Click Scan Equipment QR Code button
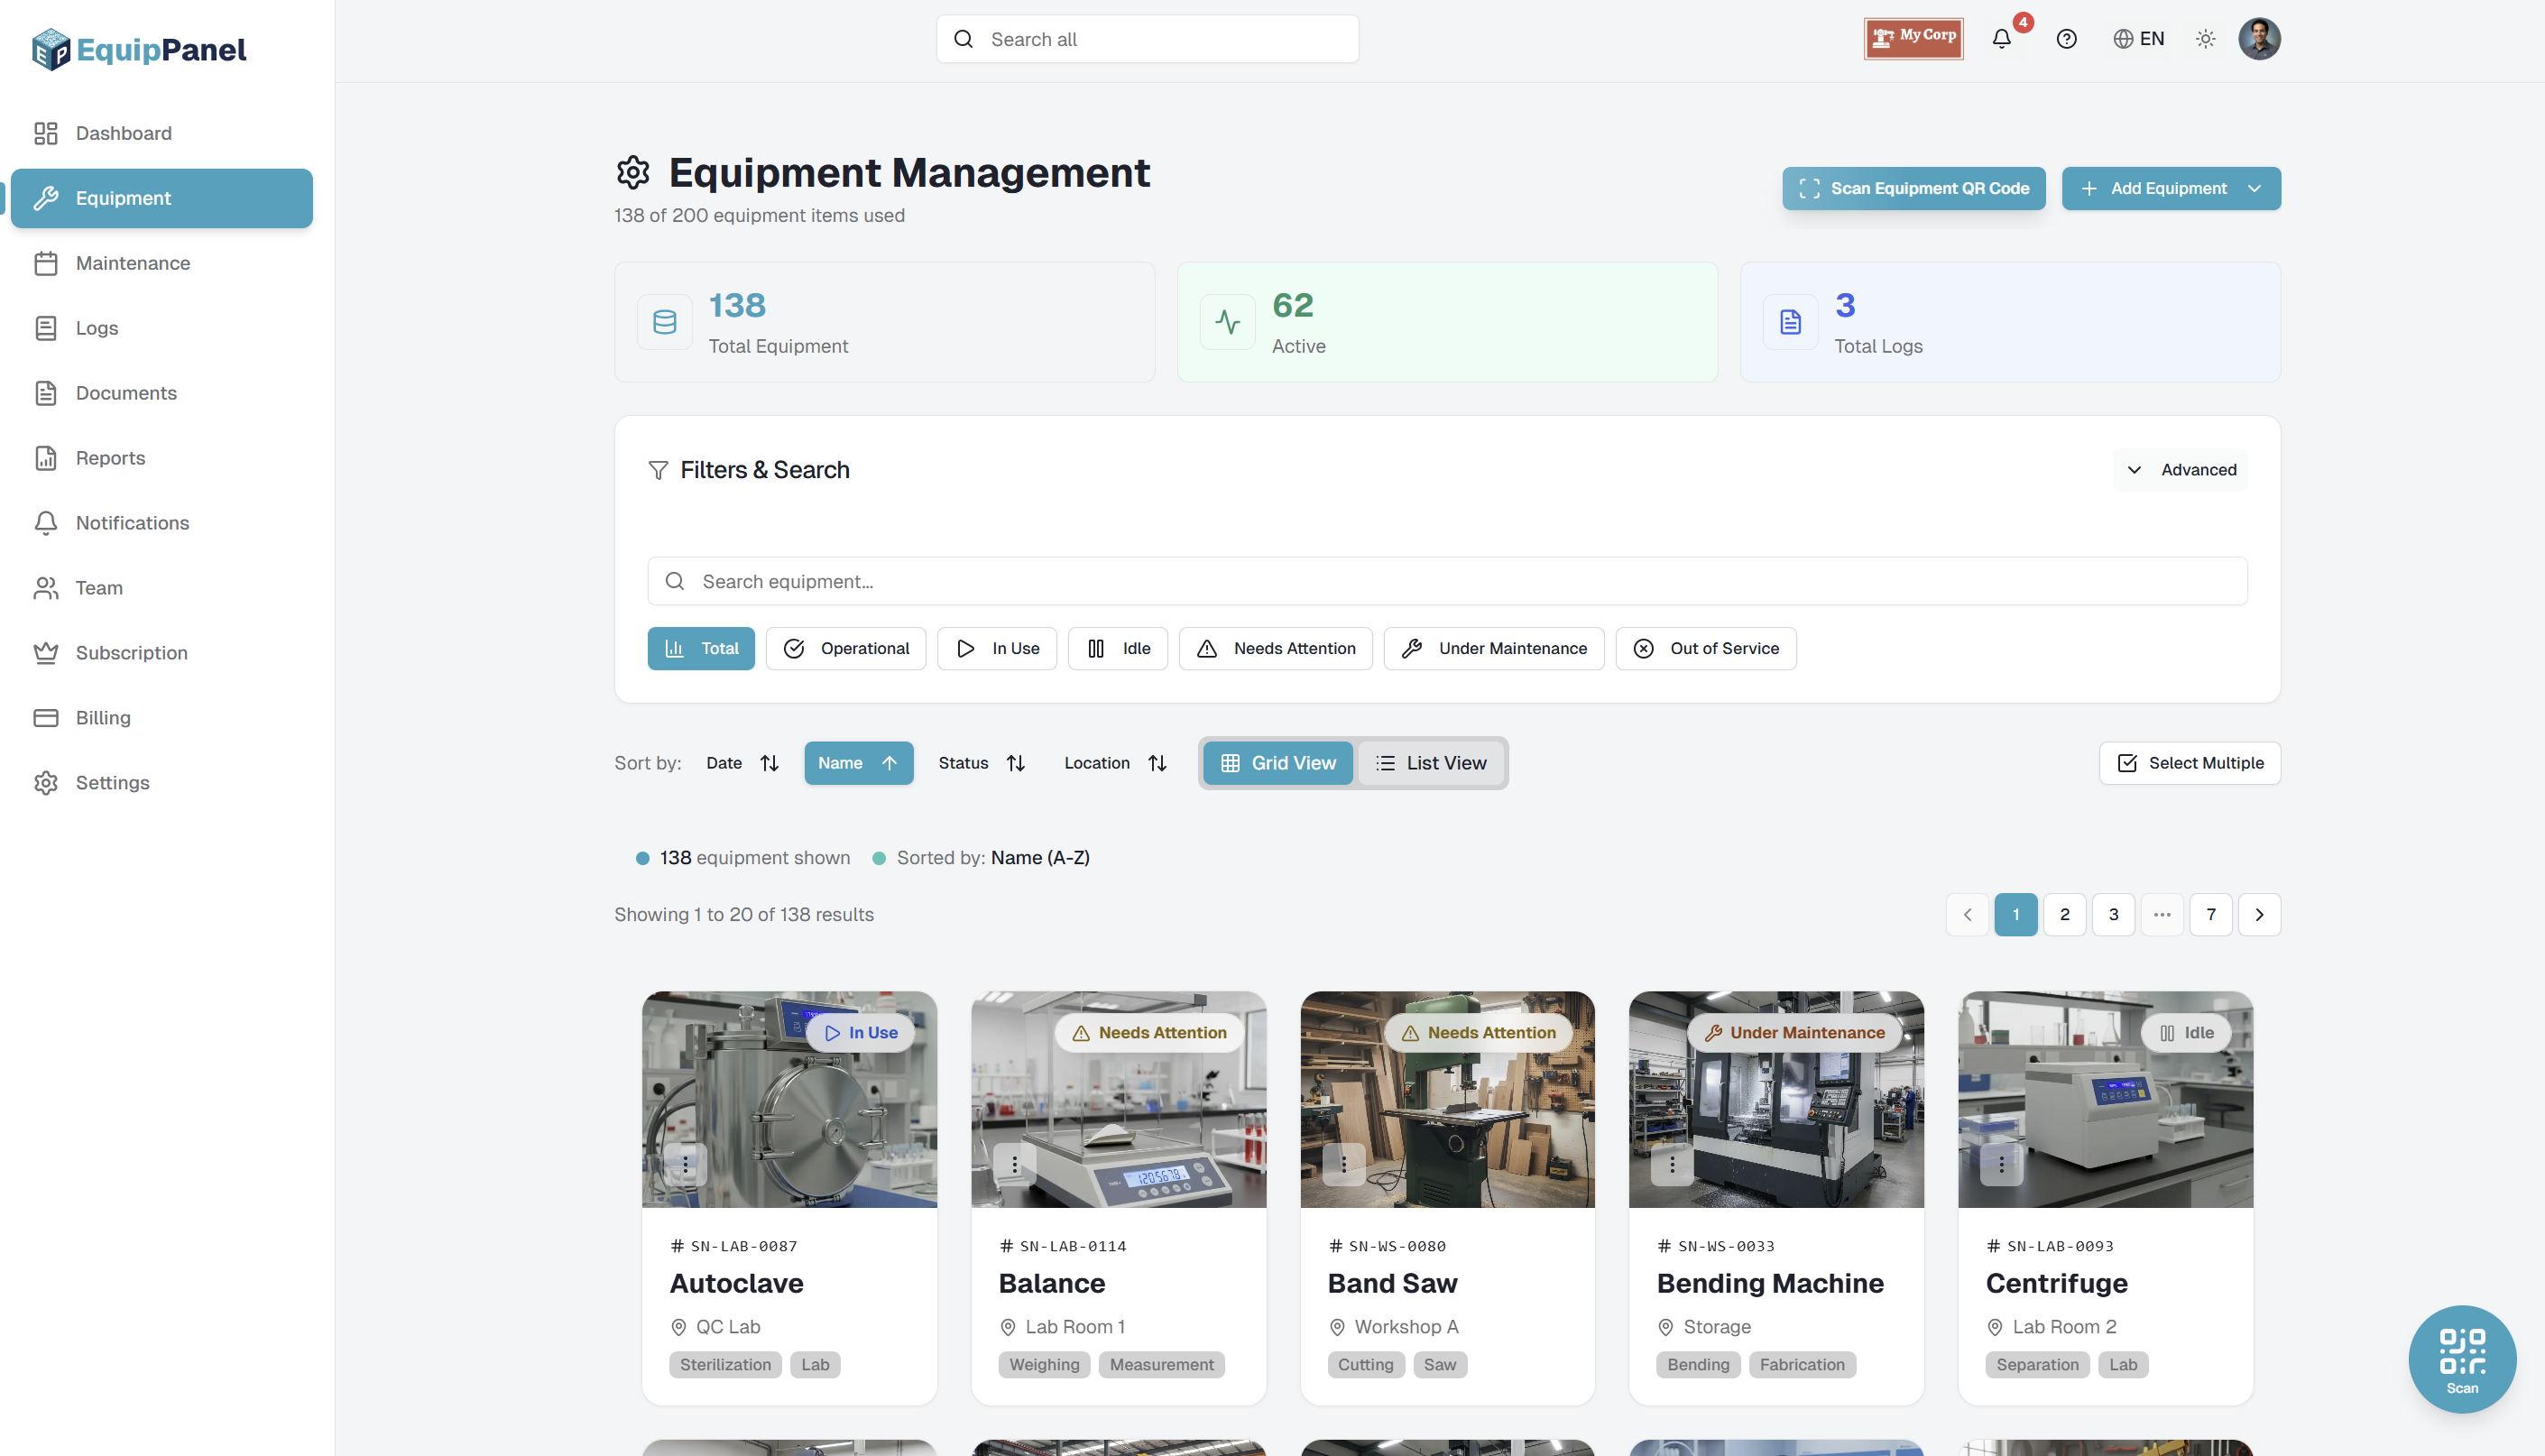This screenshot has width=2545, height=1456. coord(1913,188)
